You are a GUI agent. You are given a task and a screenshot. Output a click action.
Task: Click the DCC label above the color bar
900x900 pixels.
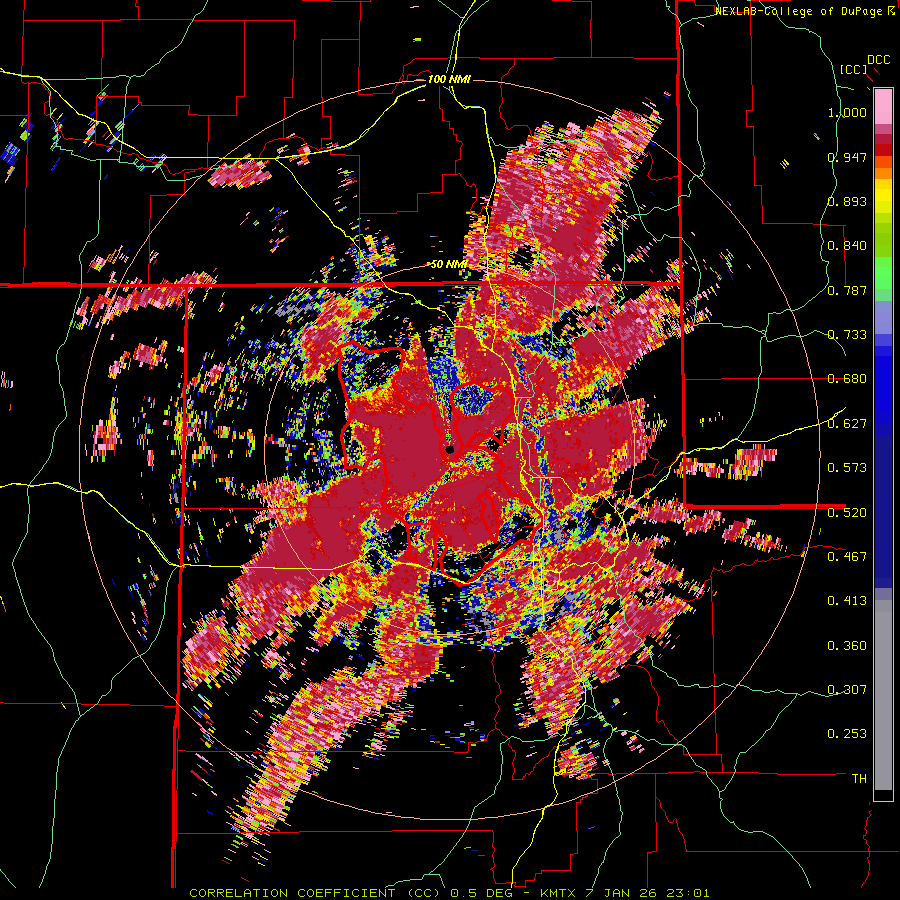click(x=878, y=60)
